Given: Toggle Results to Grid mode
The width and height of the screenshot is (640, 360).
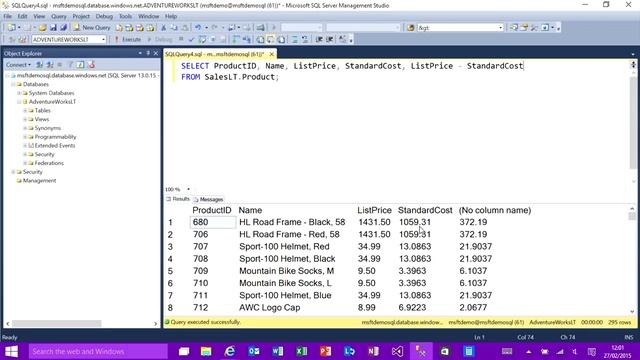Looking at the screenshot, I should (271, 40).
